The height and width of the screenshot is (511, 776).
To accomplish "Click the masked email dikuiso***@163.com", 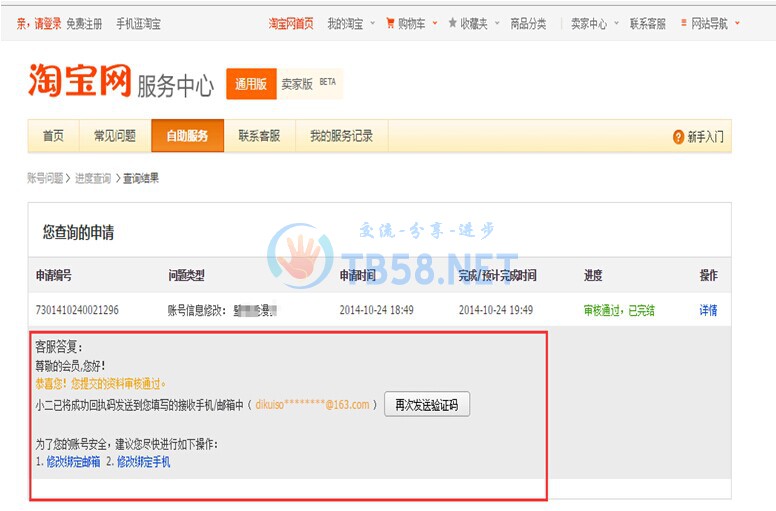I will click(312, 405).
